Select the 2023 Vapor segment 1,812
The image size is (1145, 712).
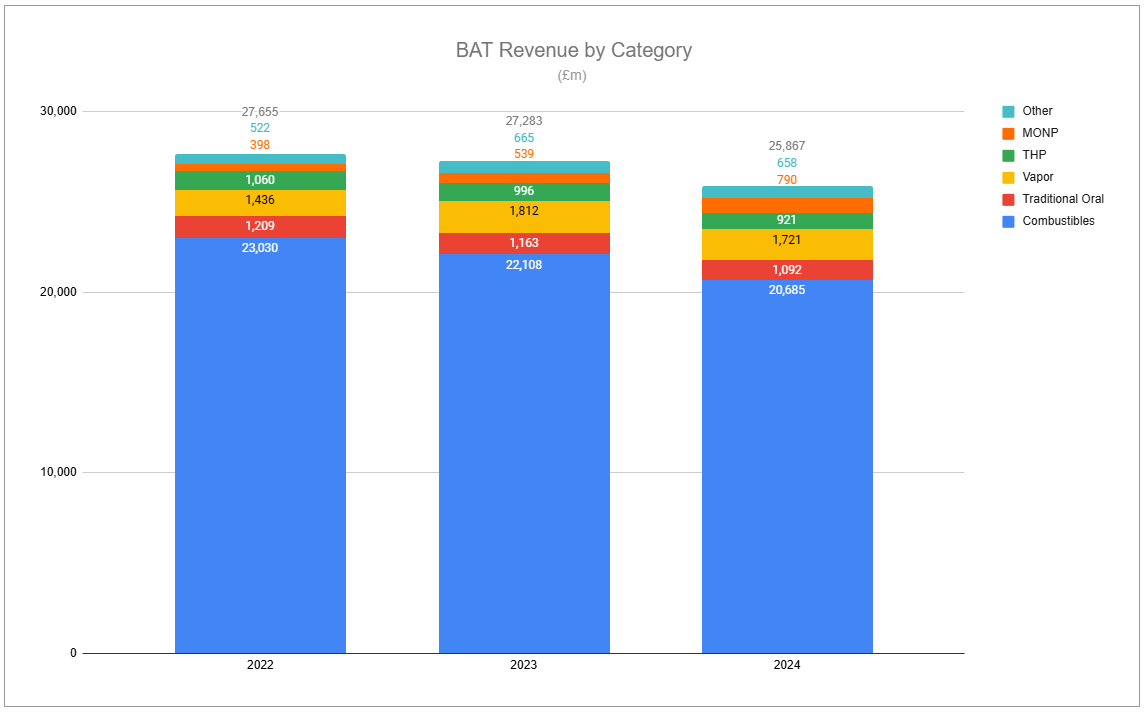tap(524, 217)
